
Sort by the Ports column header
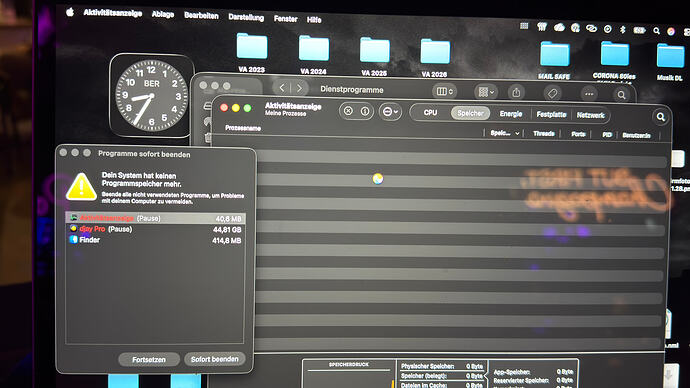578,134
